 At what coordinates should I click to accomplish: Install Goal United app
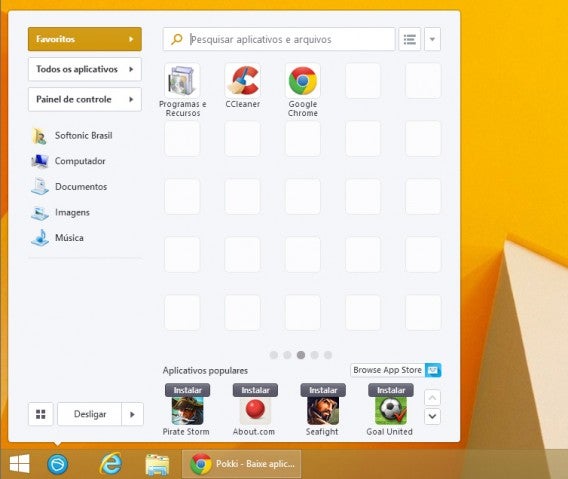click(391, 390)
